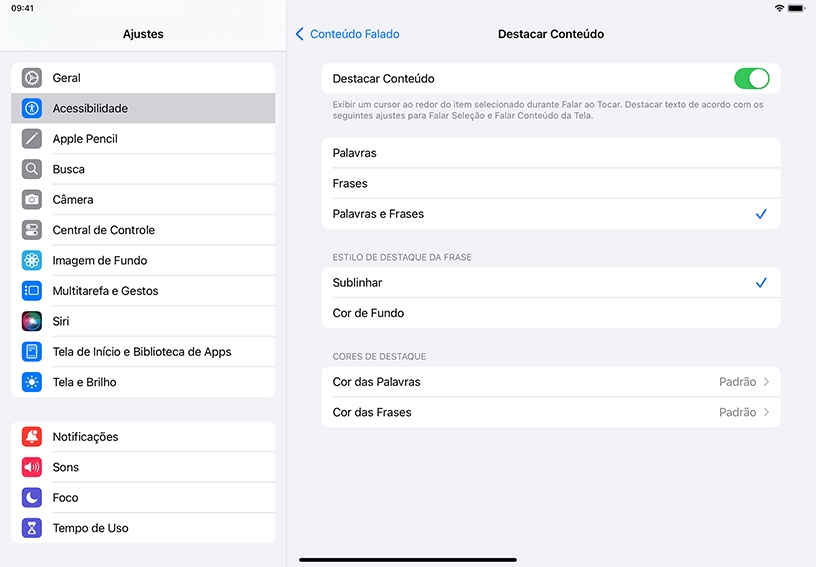Tap the Busca magnifier icon

click(32, 169)
